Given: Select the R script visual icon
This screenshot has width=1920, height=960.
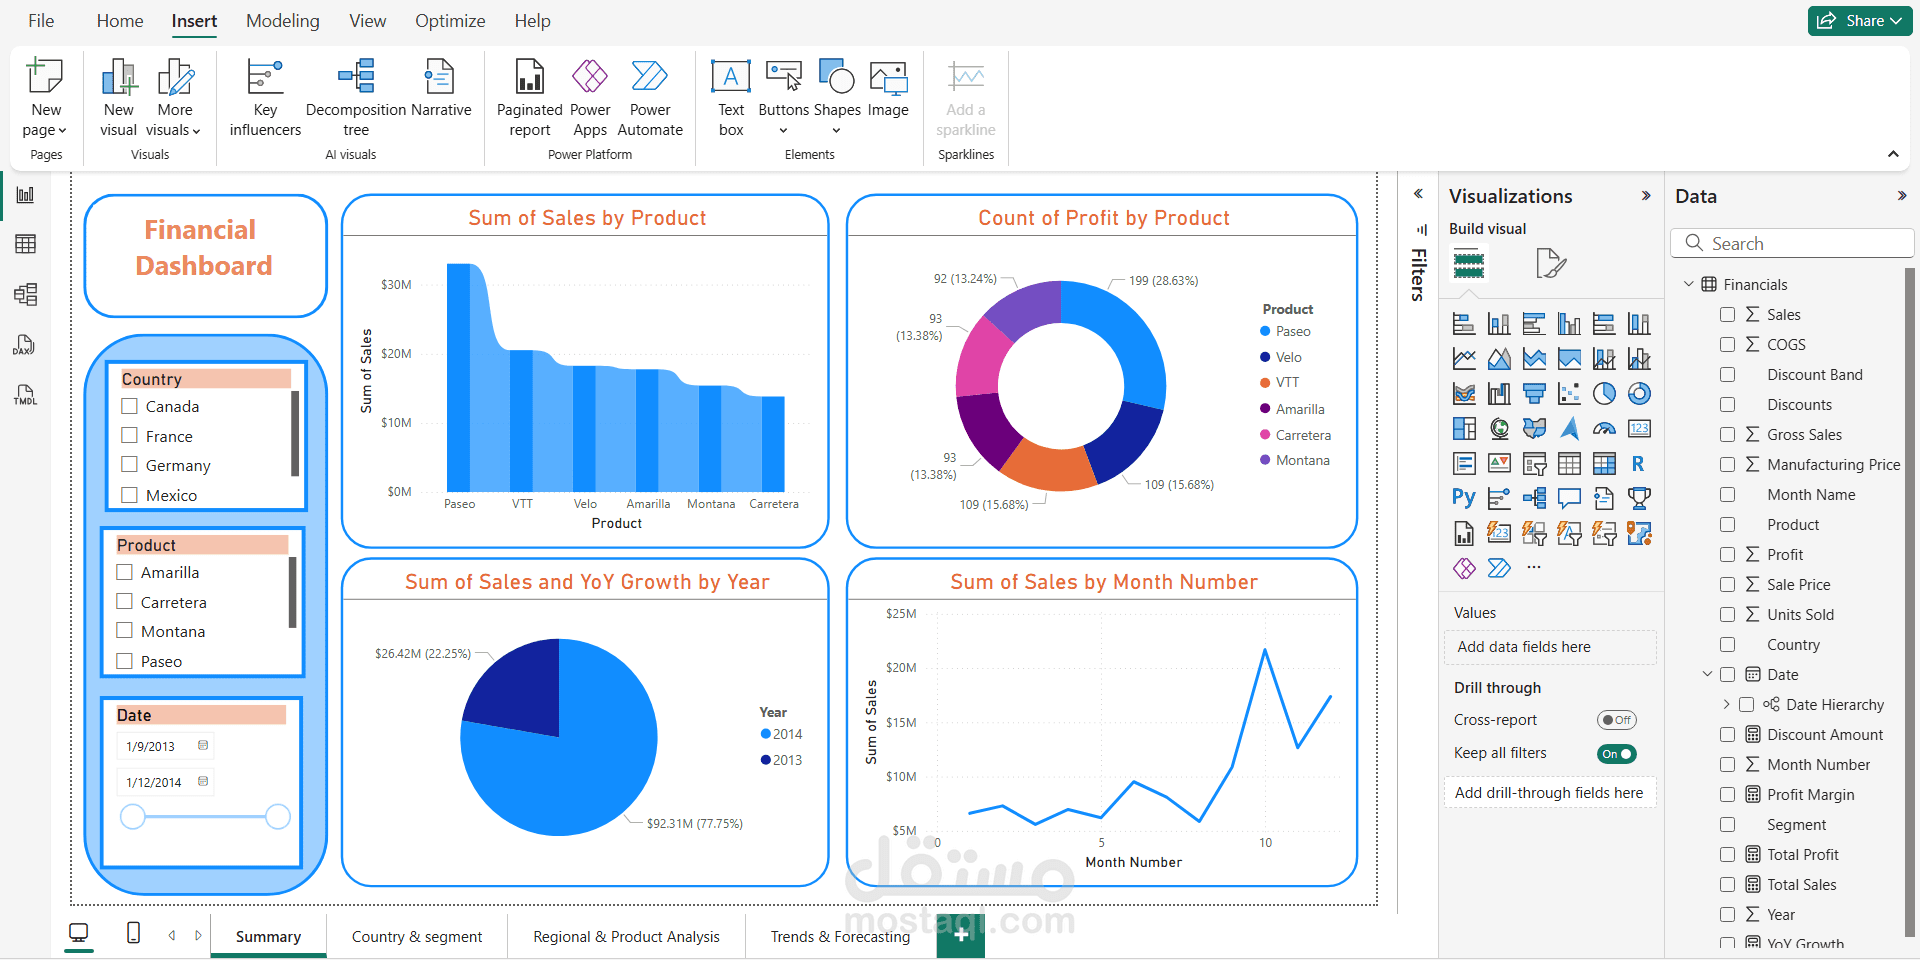Looking at the screenshot, I should pyautogui.click(x=1639, y=464).
